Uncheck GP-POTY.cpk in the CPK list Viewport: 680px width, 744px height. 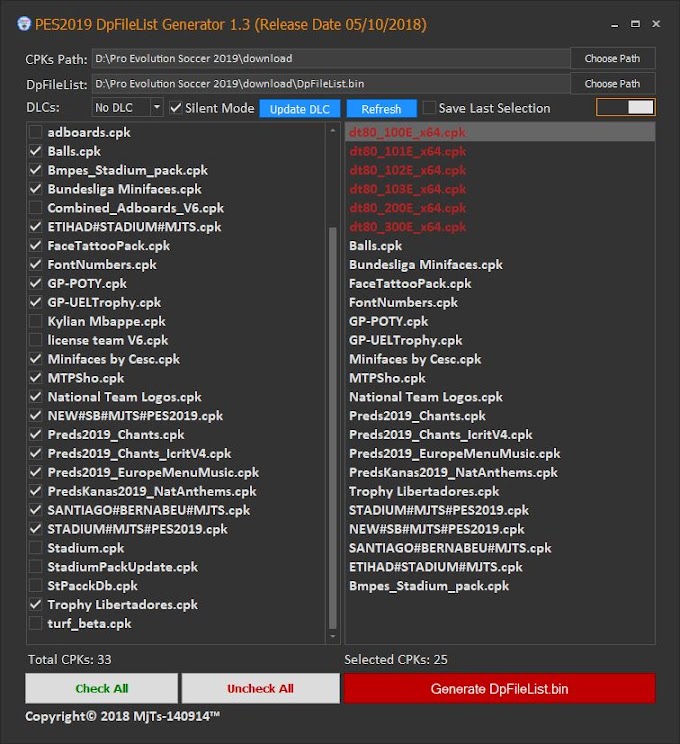[36, 283]
